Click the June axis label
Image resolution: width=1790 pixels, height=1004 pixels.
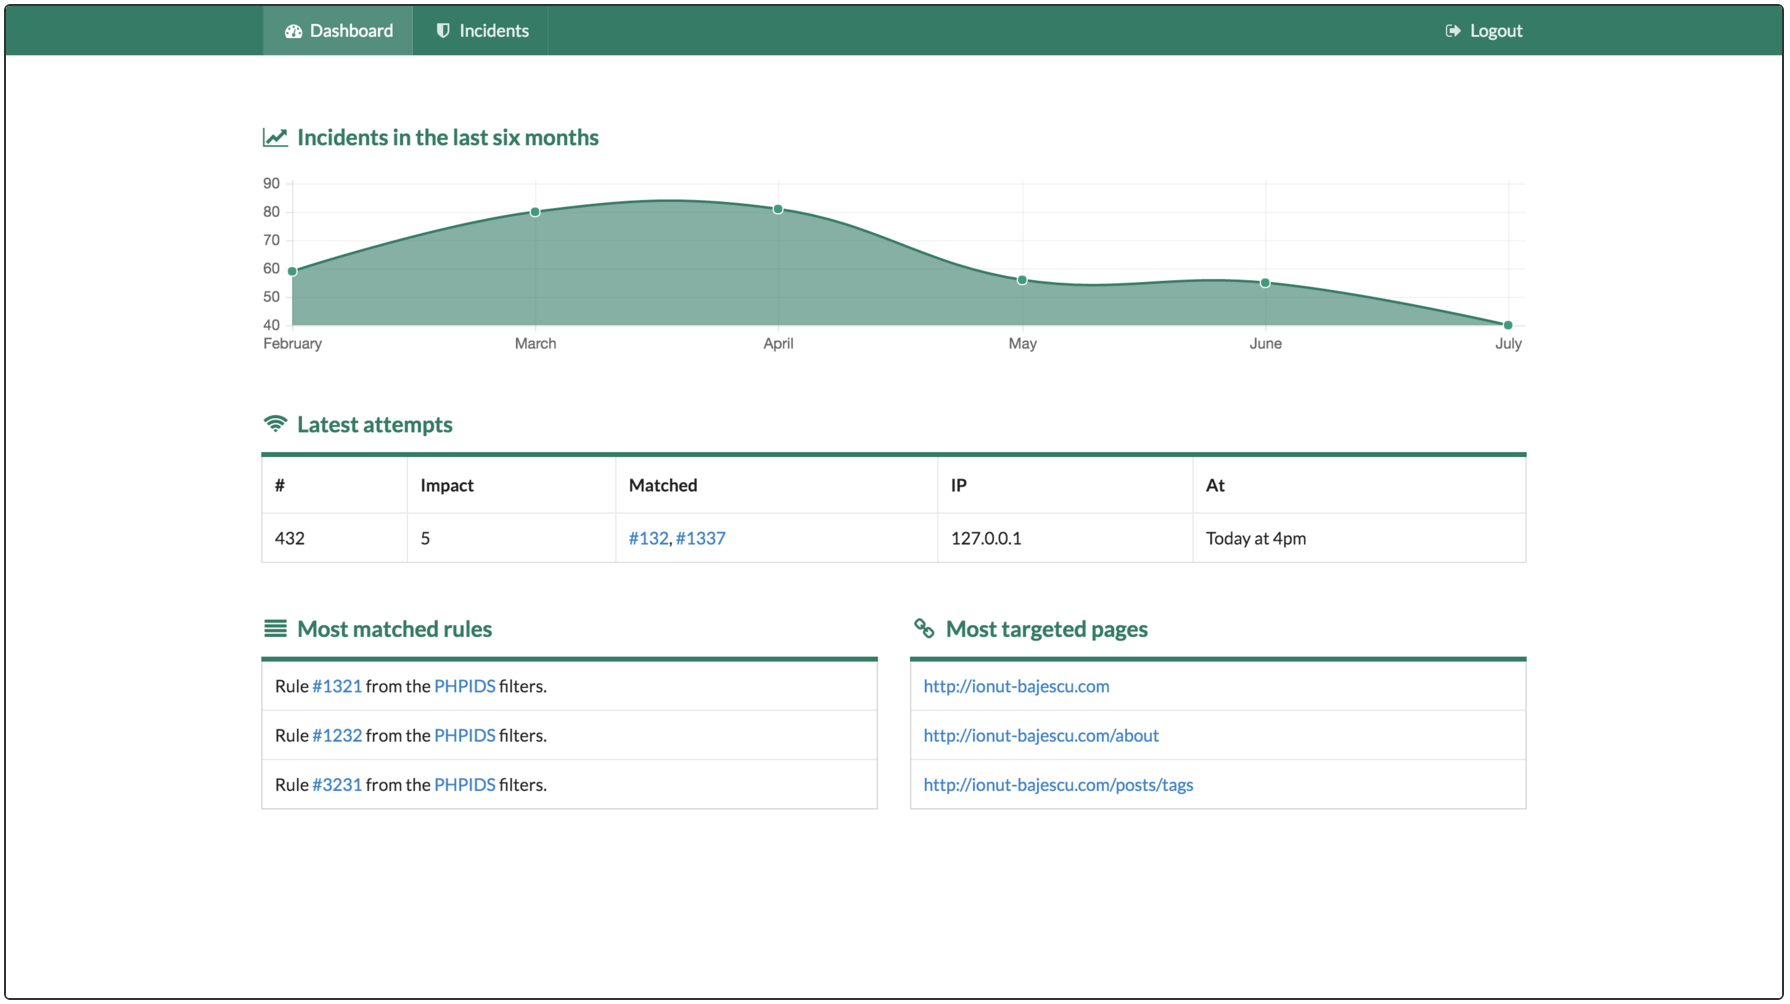tap(1265, 343)
